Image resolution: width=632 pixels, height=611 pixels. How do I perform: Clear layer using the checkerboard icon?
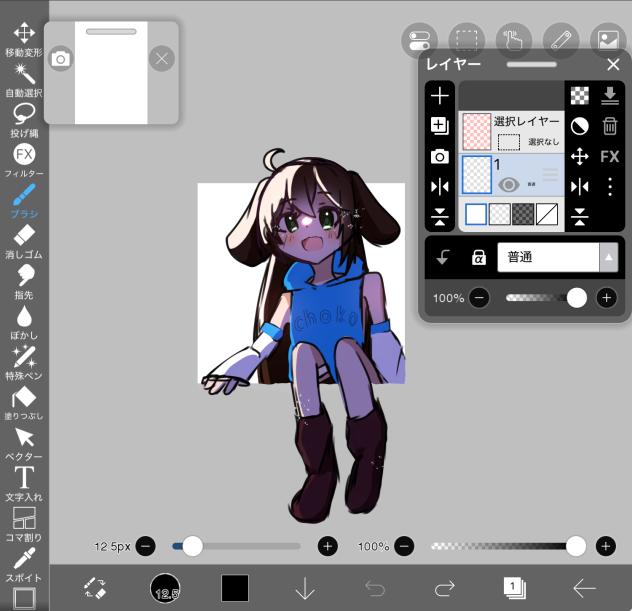(x=580, y=96)
